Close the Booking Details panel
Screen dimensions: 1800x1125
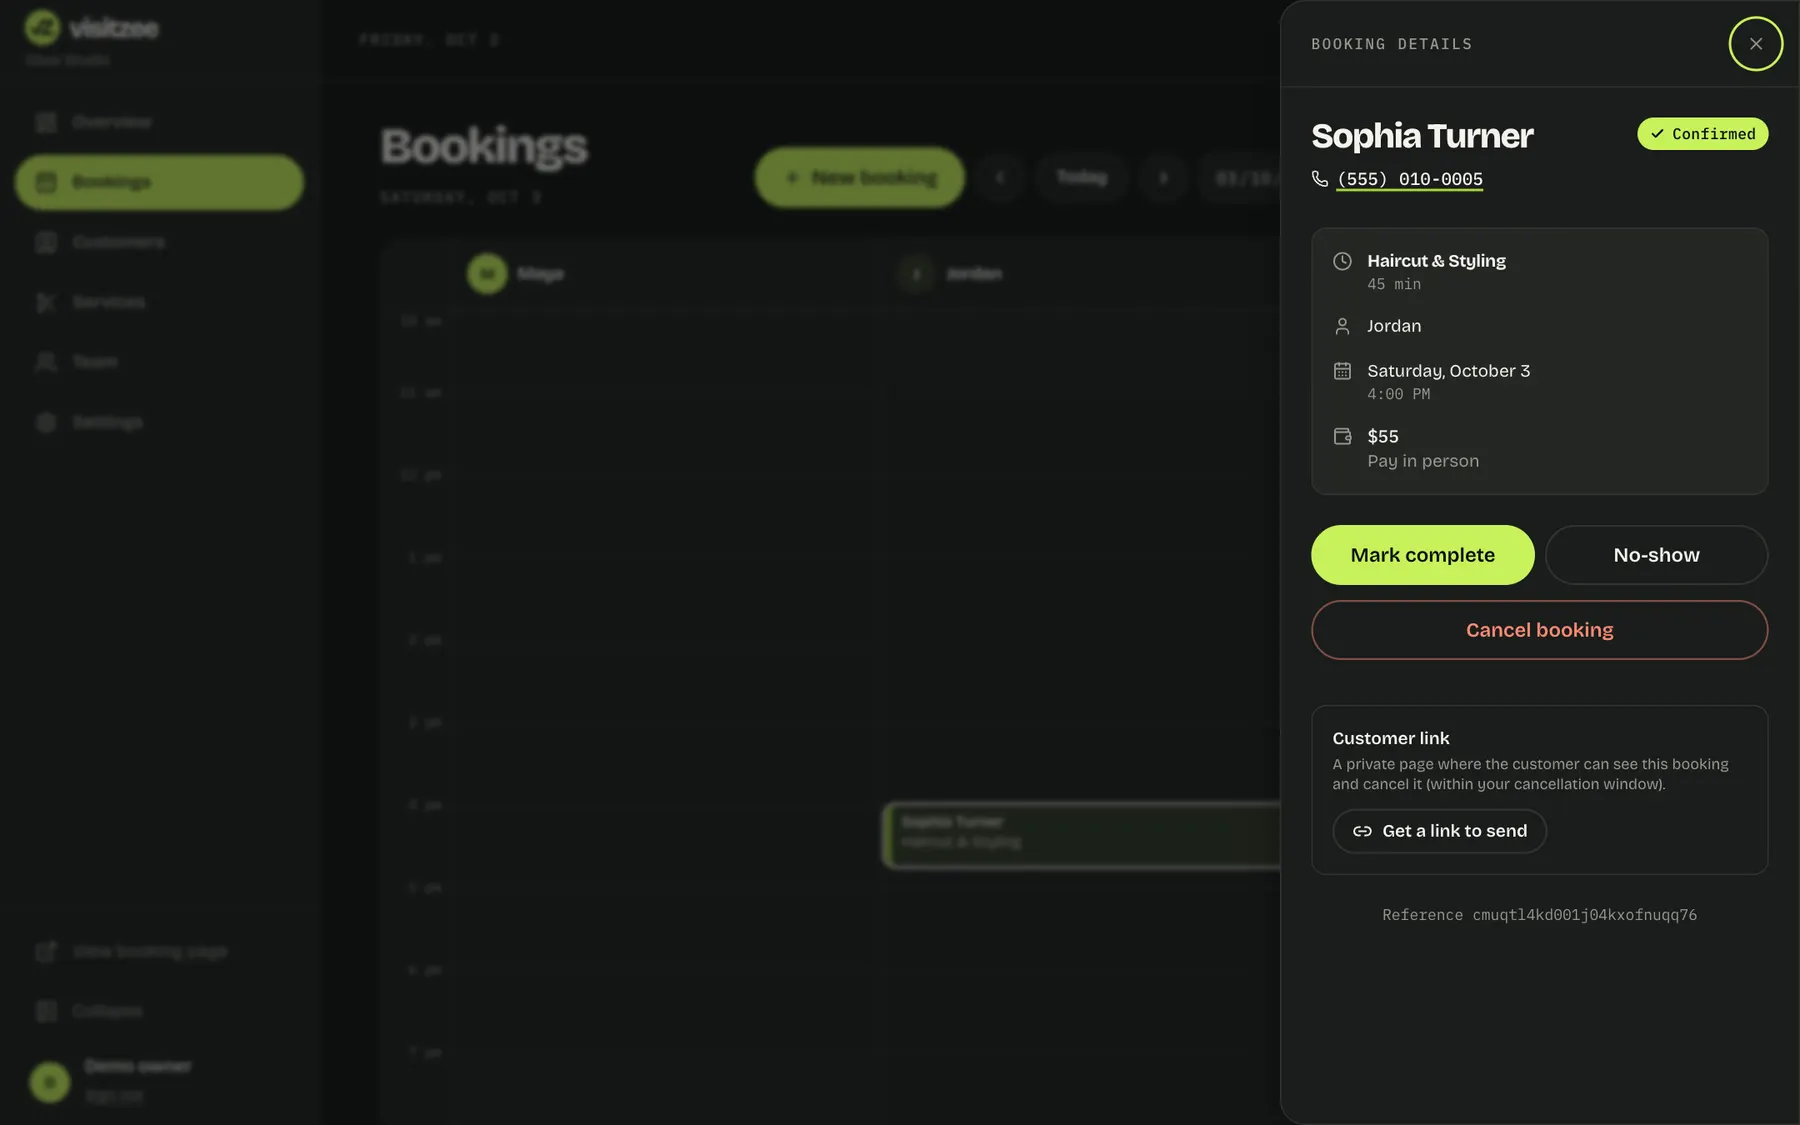(1755, 44)
